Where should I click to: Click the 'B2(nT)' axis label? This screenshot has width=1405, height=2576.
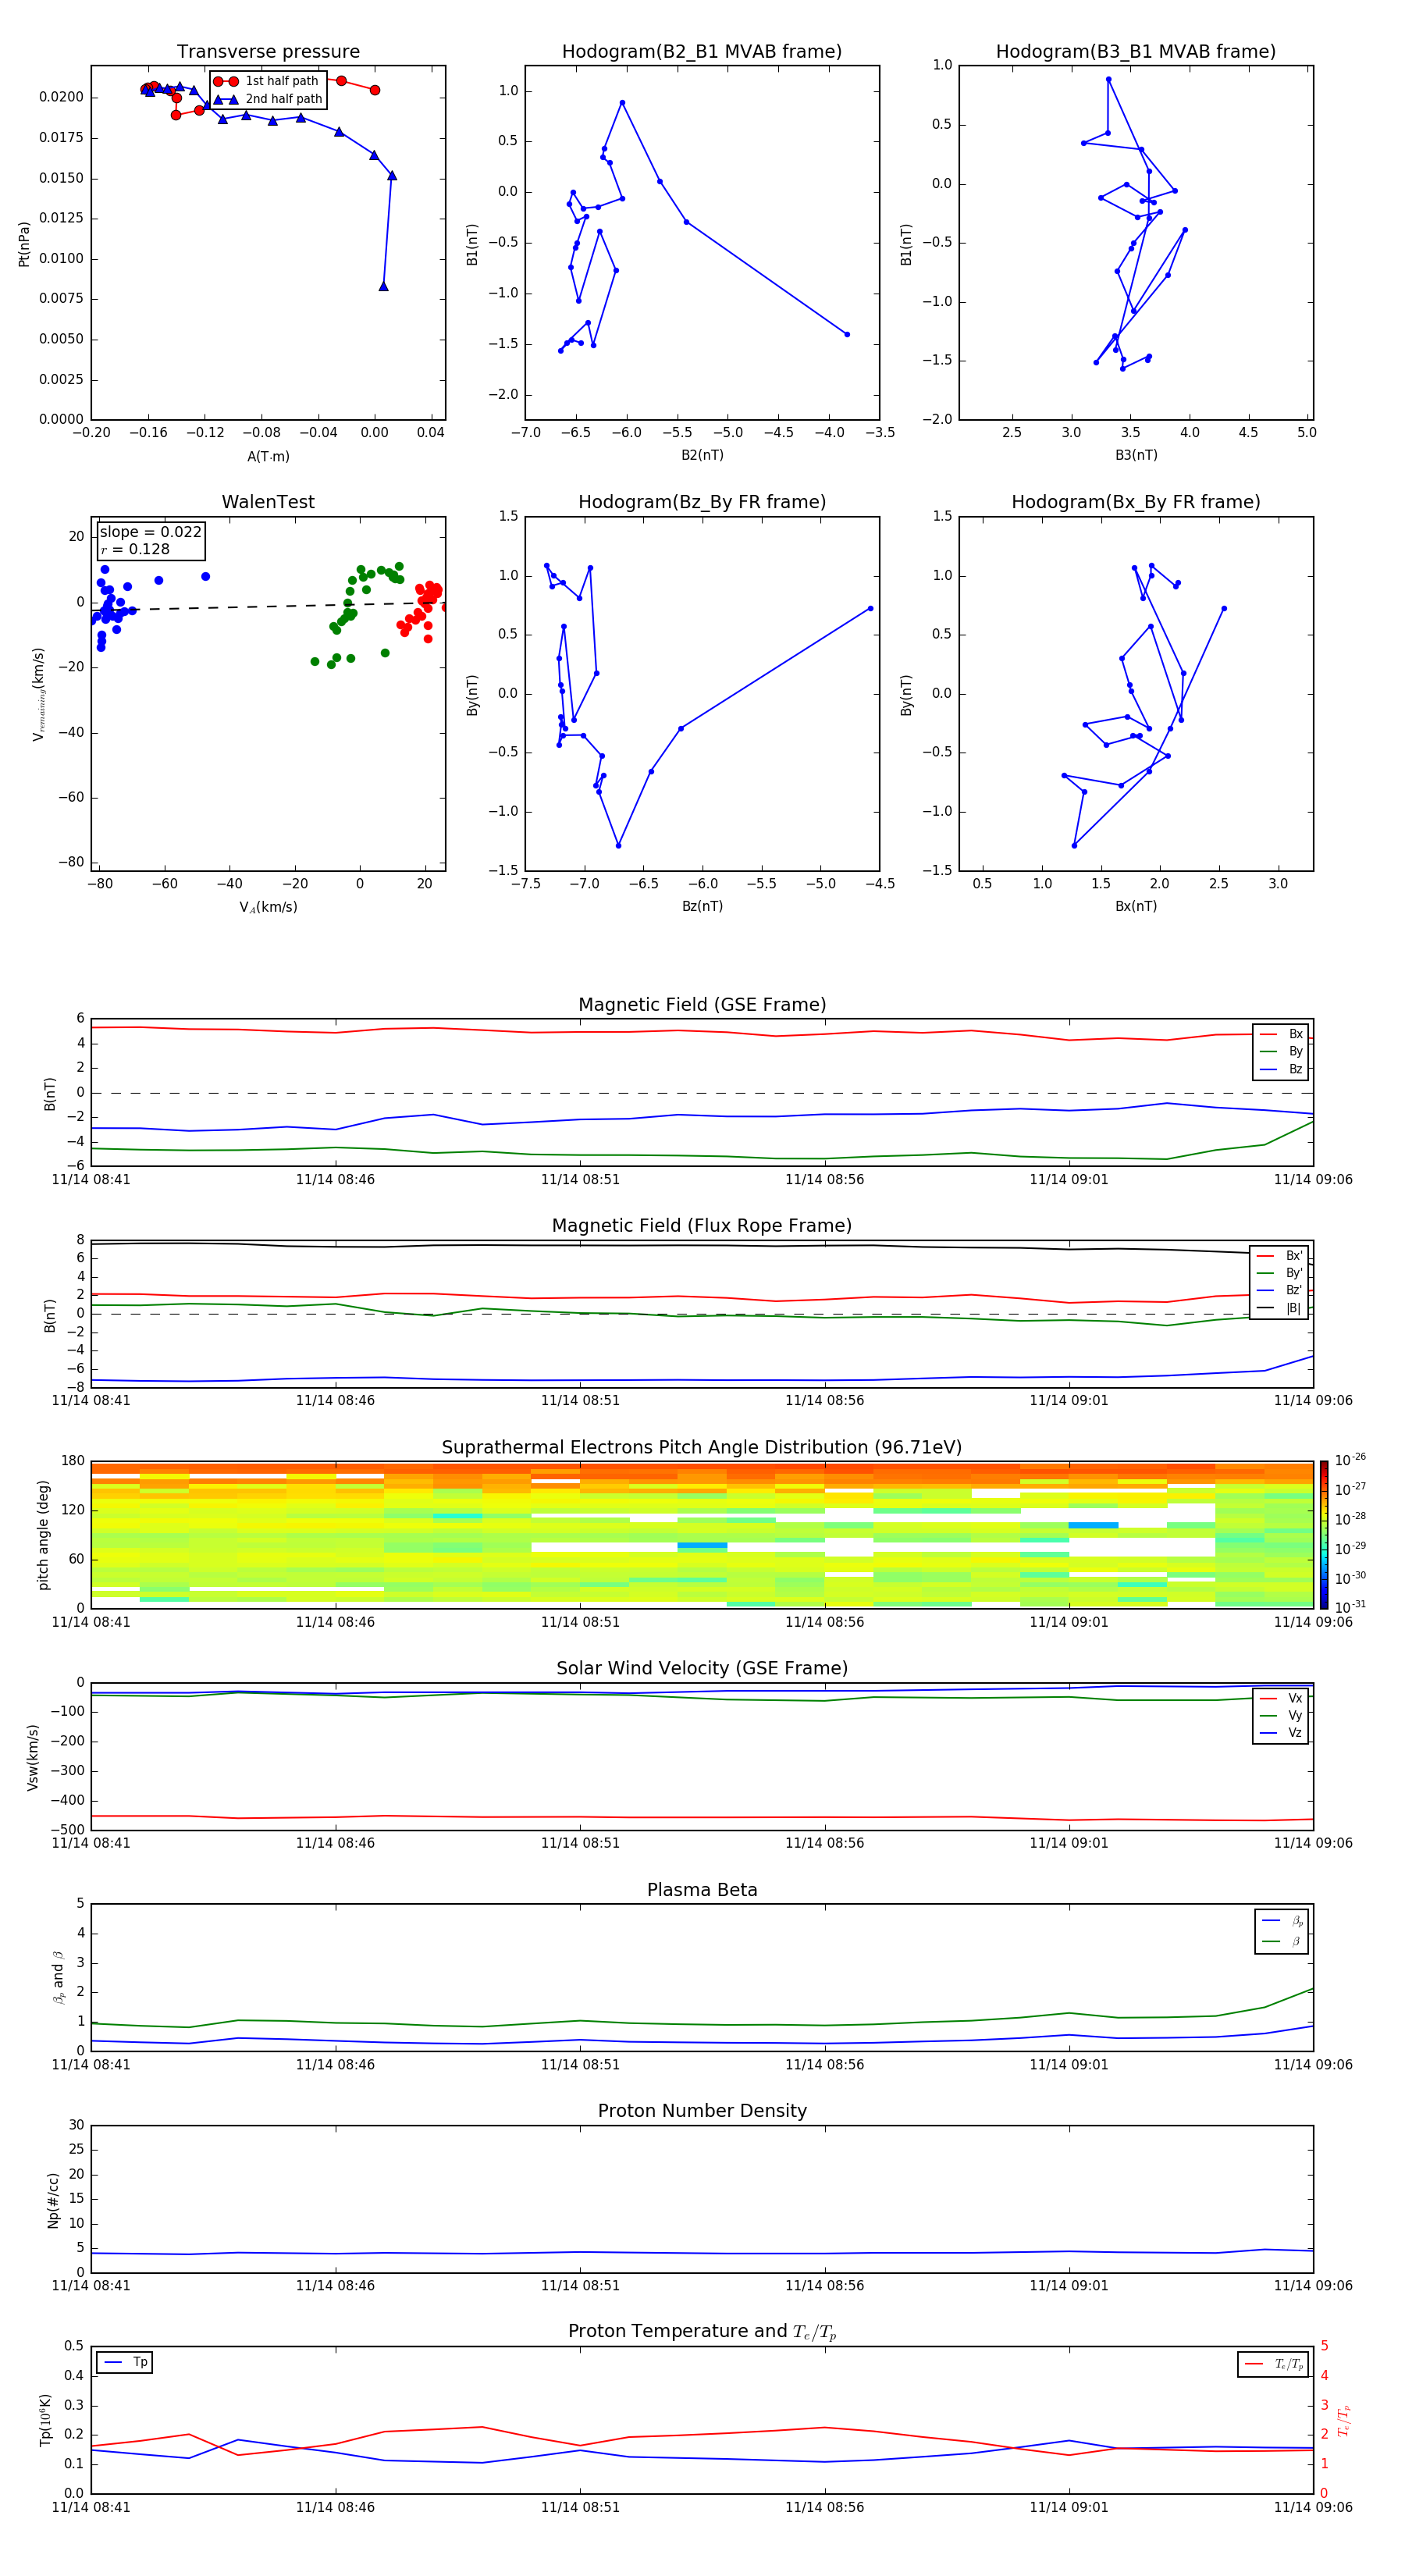[x=702, y=455]
